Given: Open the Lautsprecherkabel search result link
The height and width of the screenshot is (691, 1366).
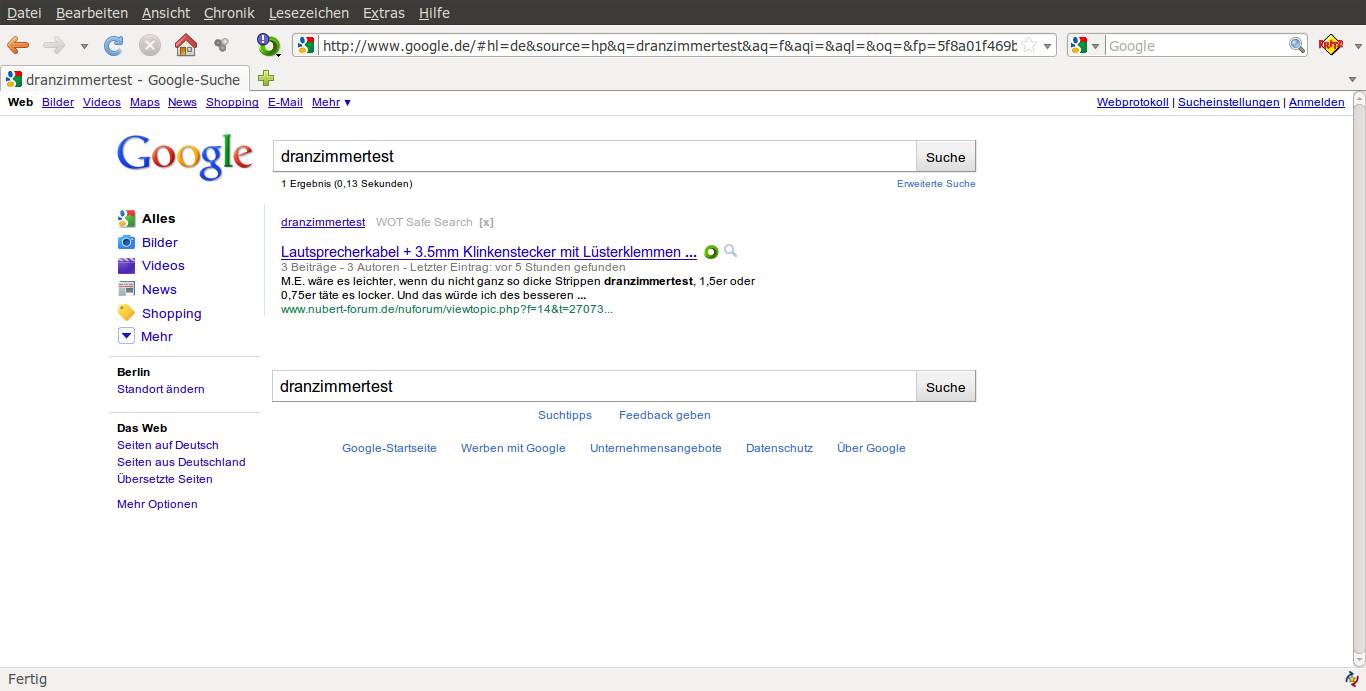Looking at the screenshot, I should point(488,252).
